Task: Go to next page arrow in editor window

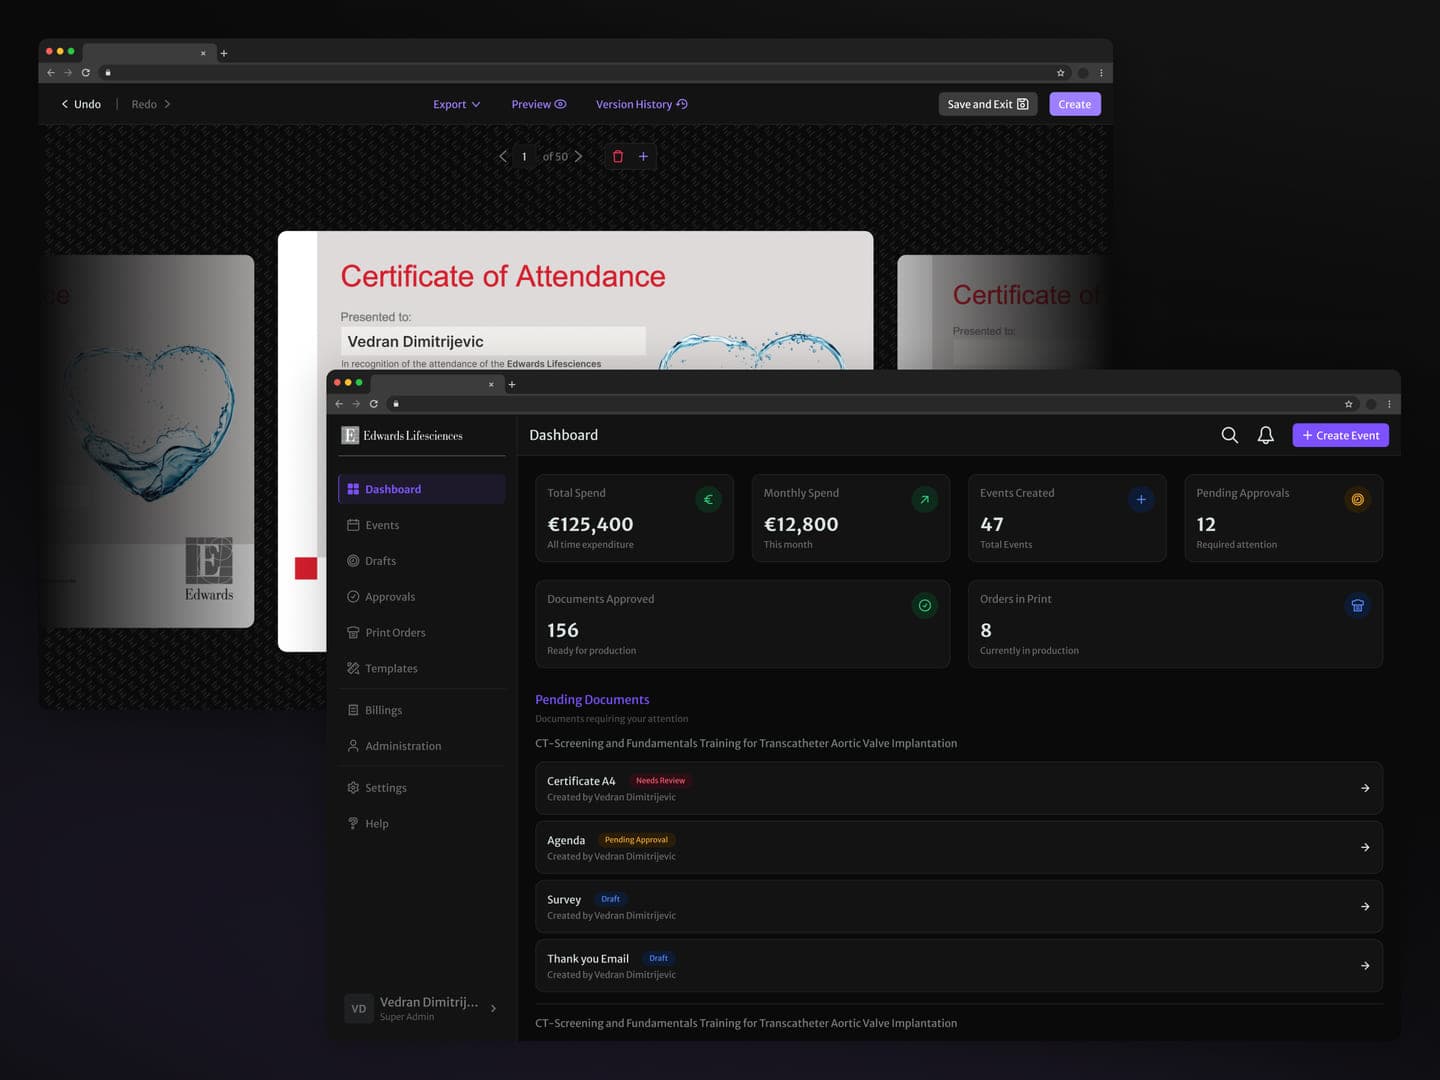Action: click(579, 157)
